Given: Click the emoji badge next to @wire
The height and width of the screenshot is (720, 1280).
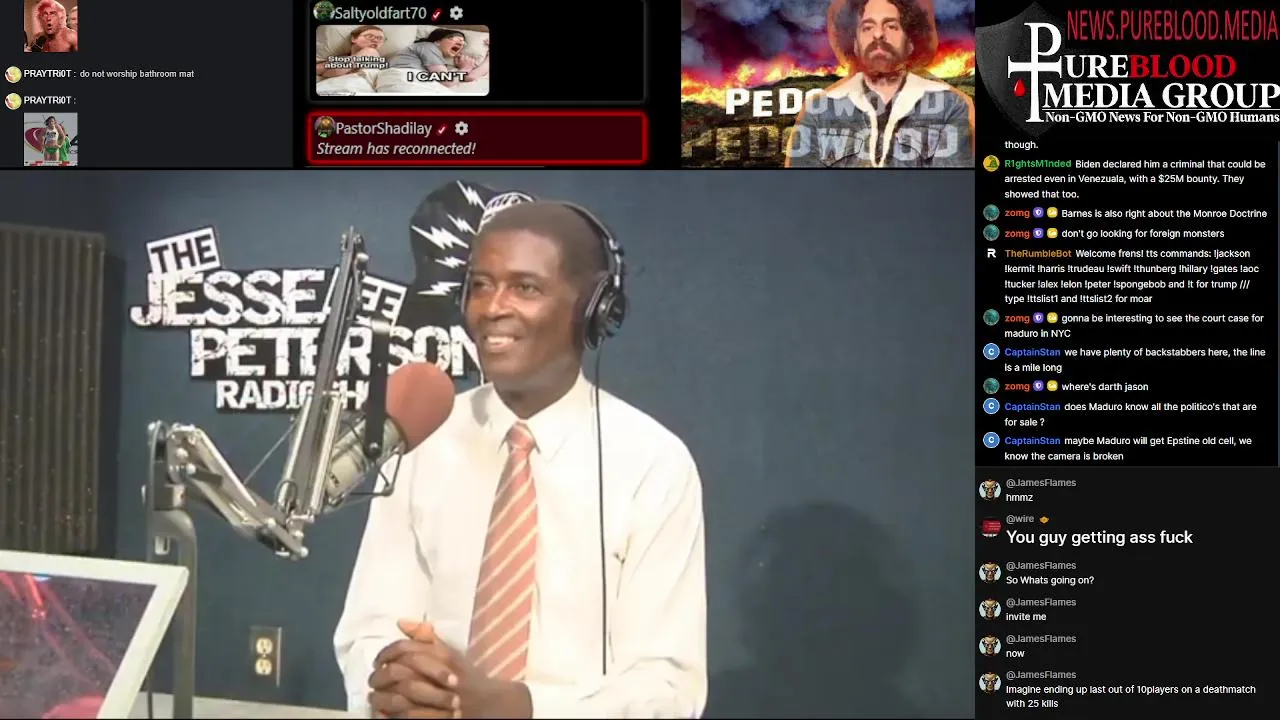Looking at the screenshot, I should [1044, 520].
